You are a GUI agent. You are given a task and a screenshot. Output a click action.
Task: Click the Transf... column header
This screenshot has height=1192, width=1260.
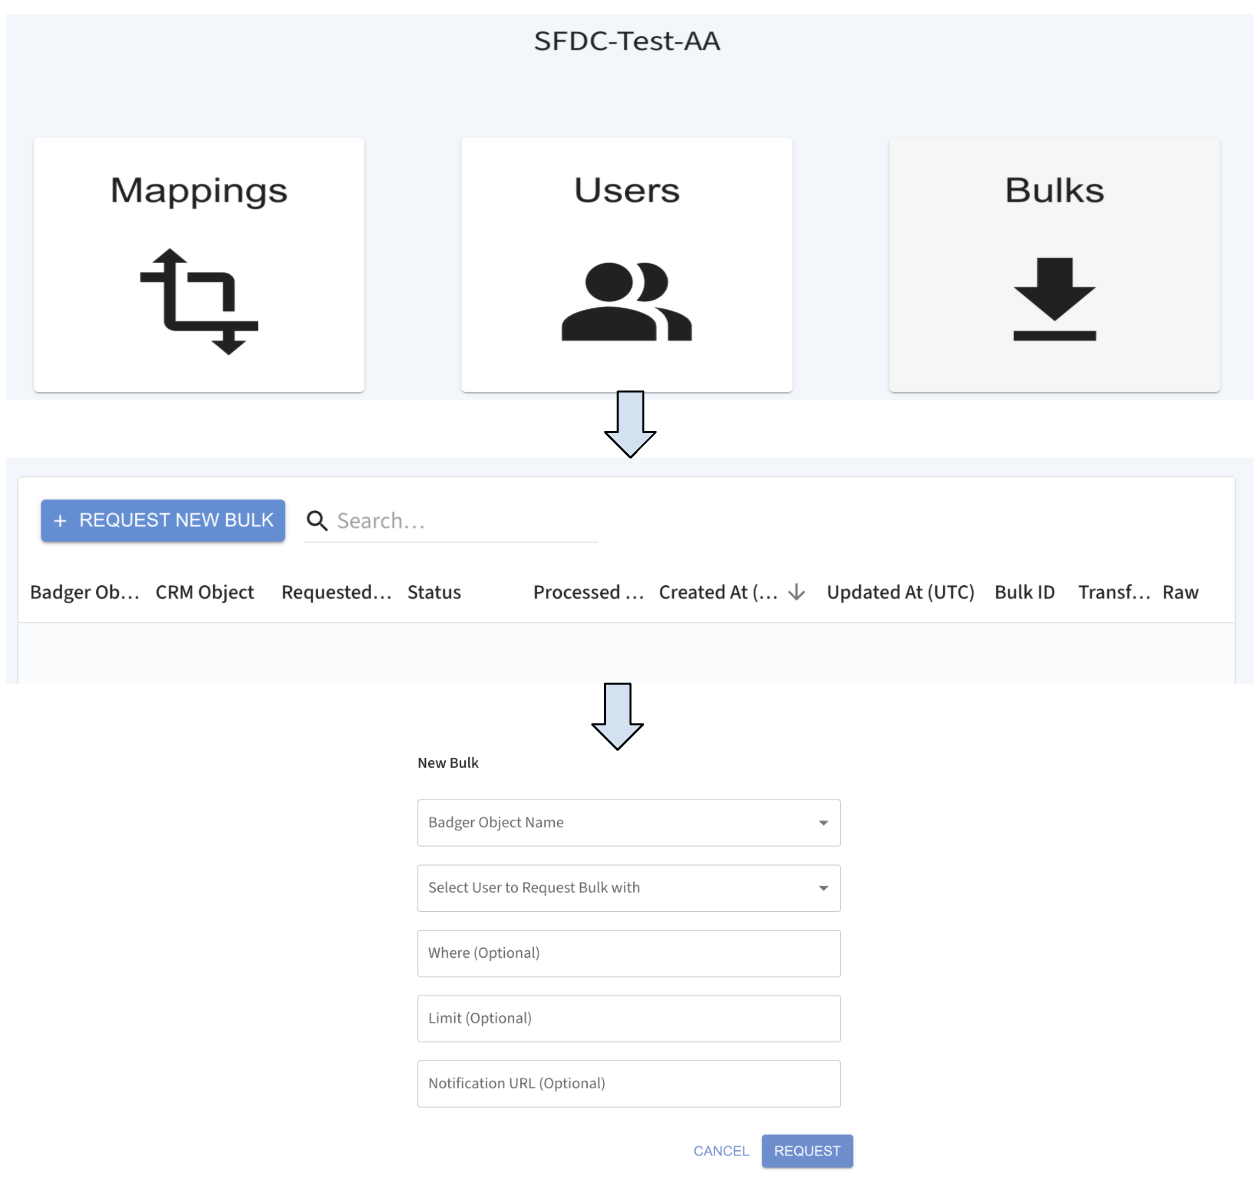coord(1114,592)
